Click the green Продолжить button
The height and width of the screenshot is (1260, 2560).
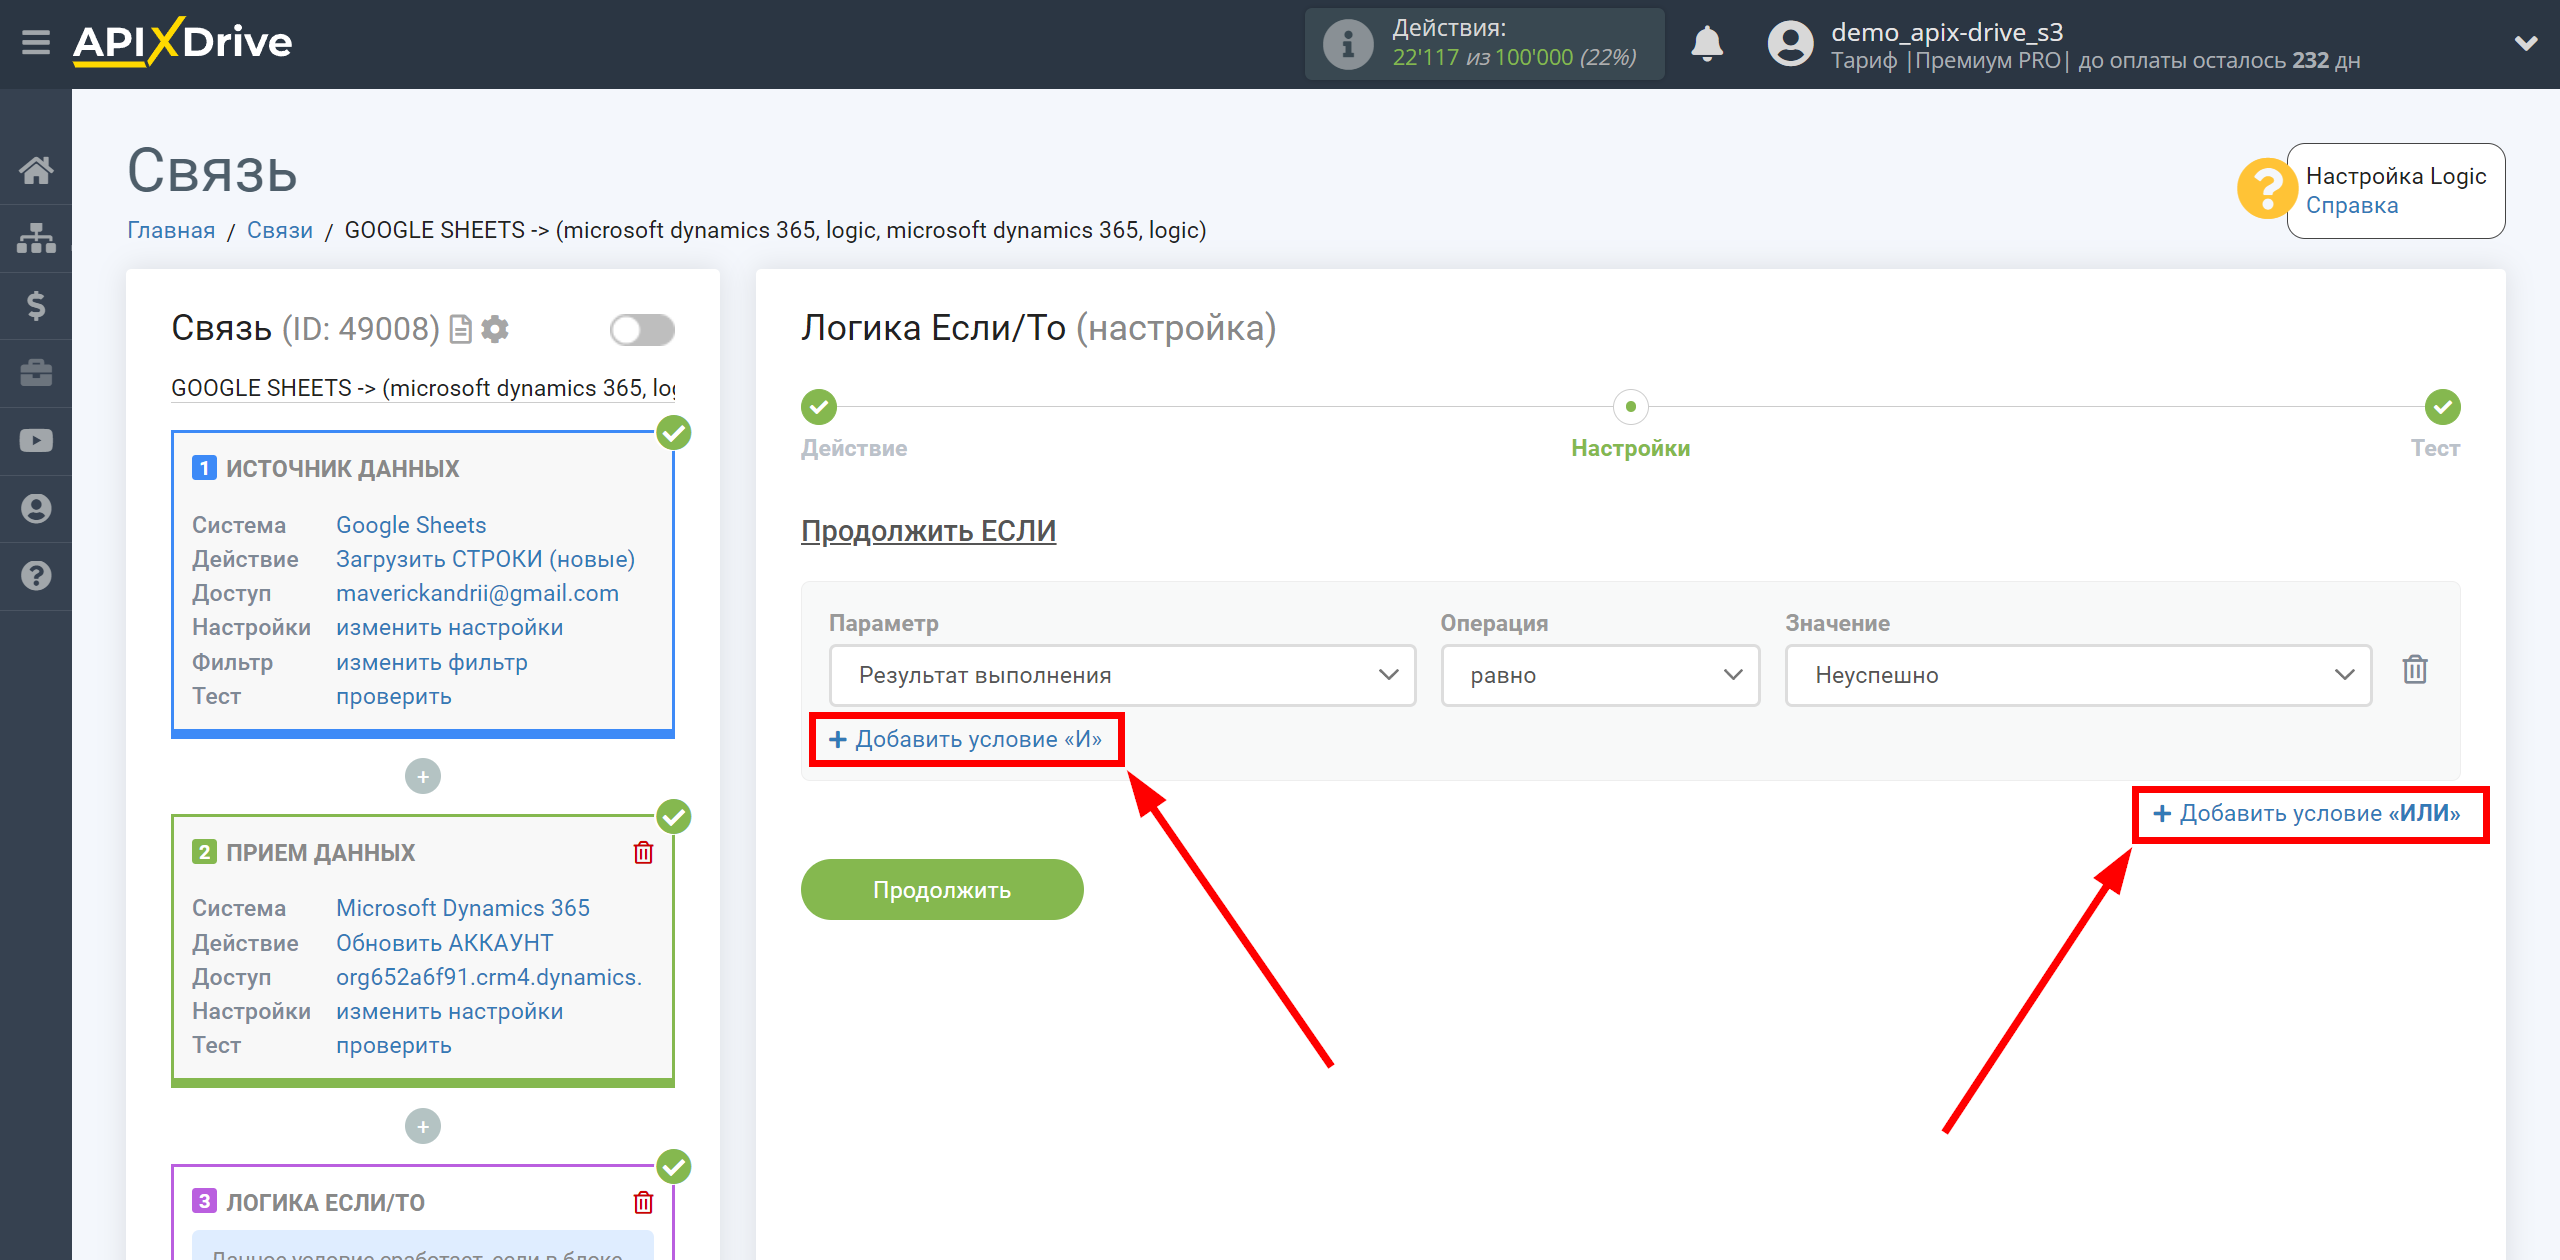941,890
